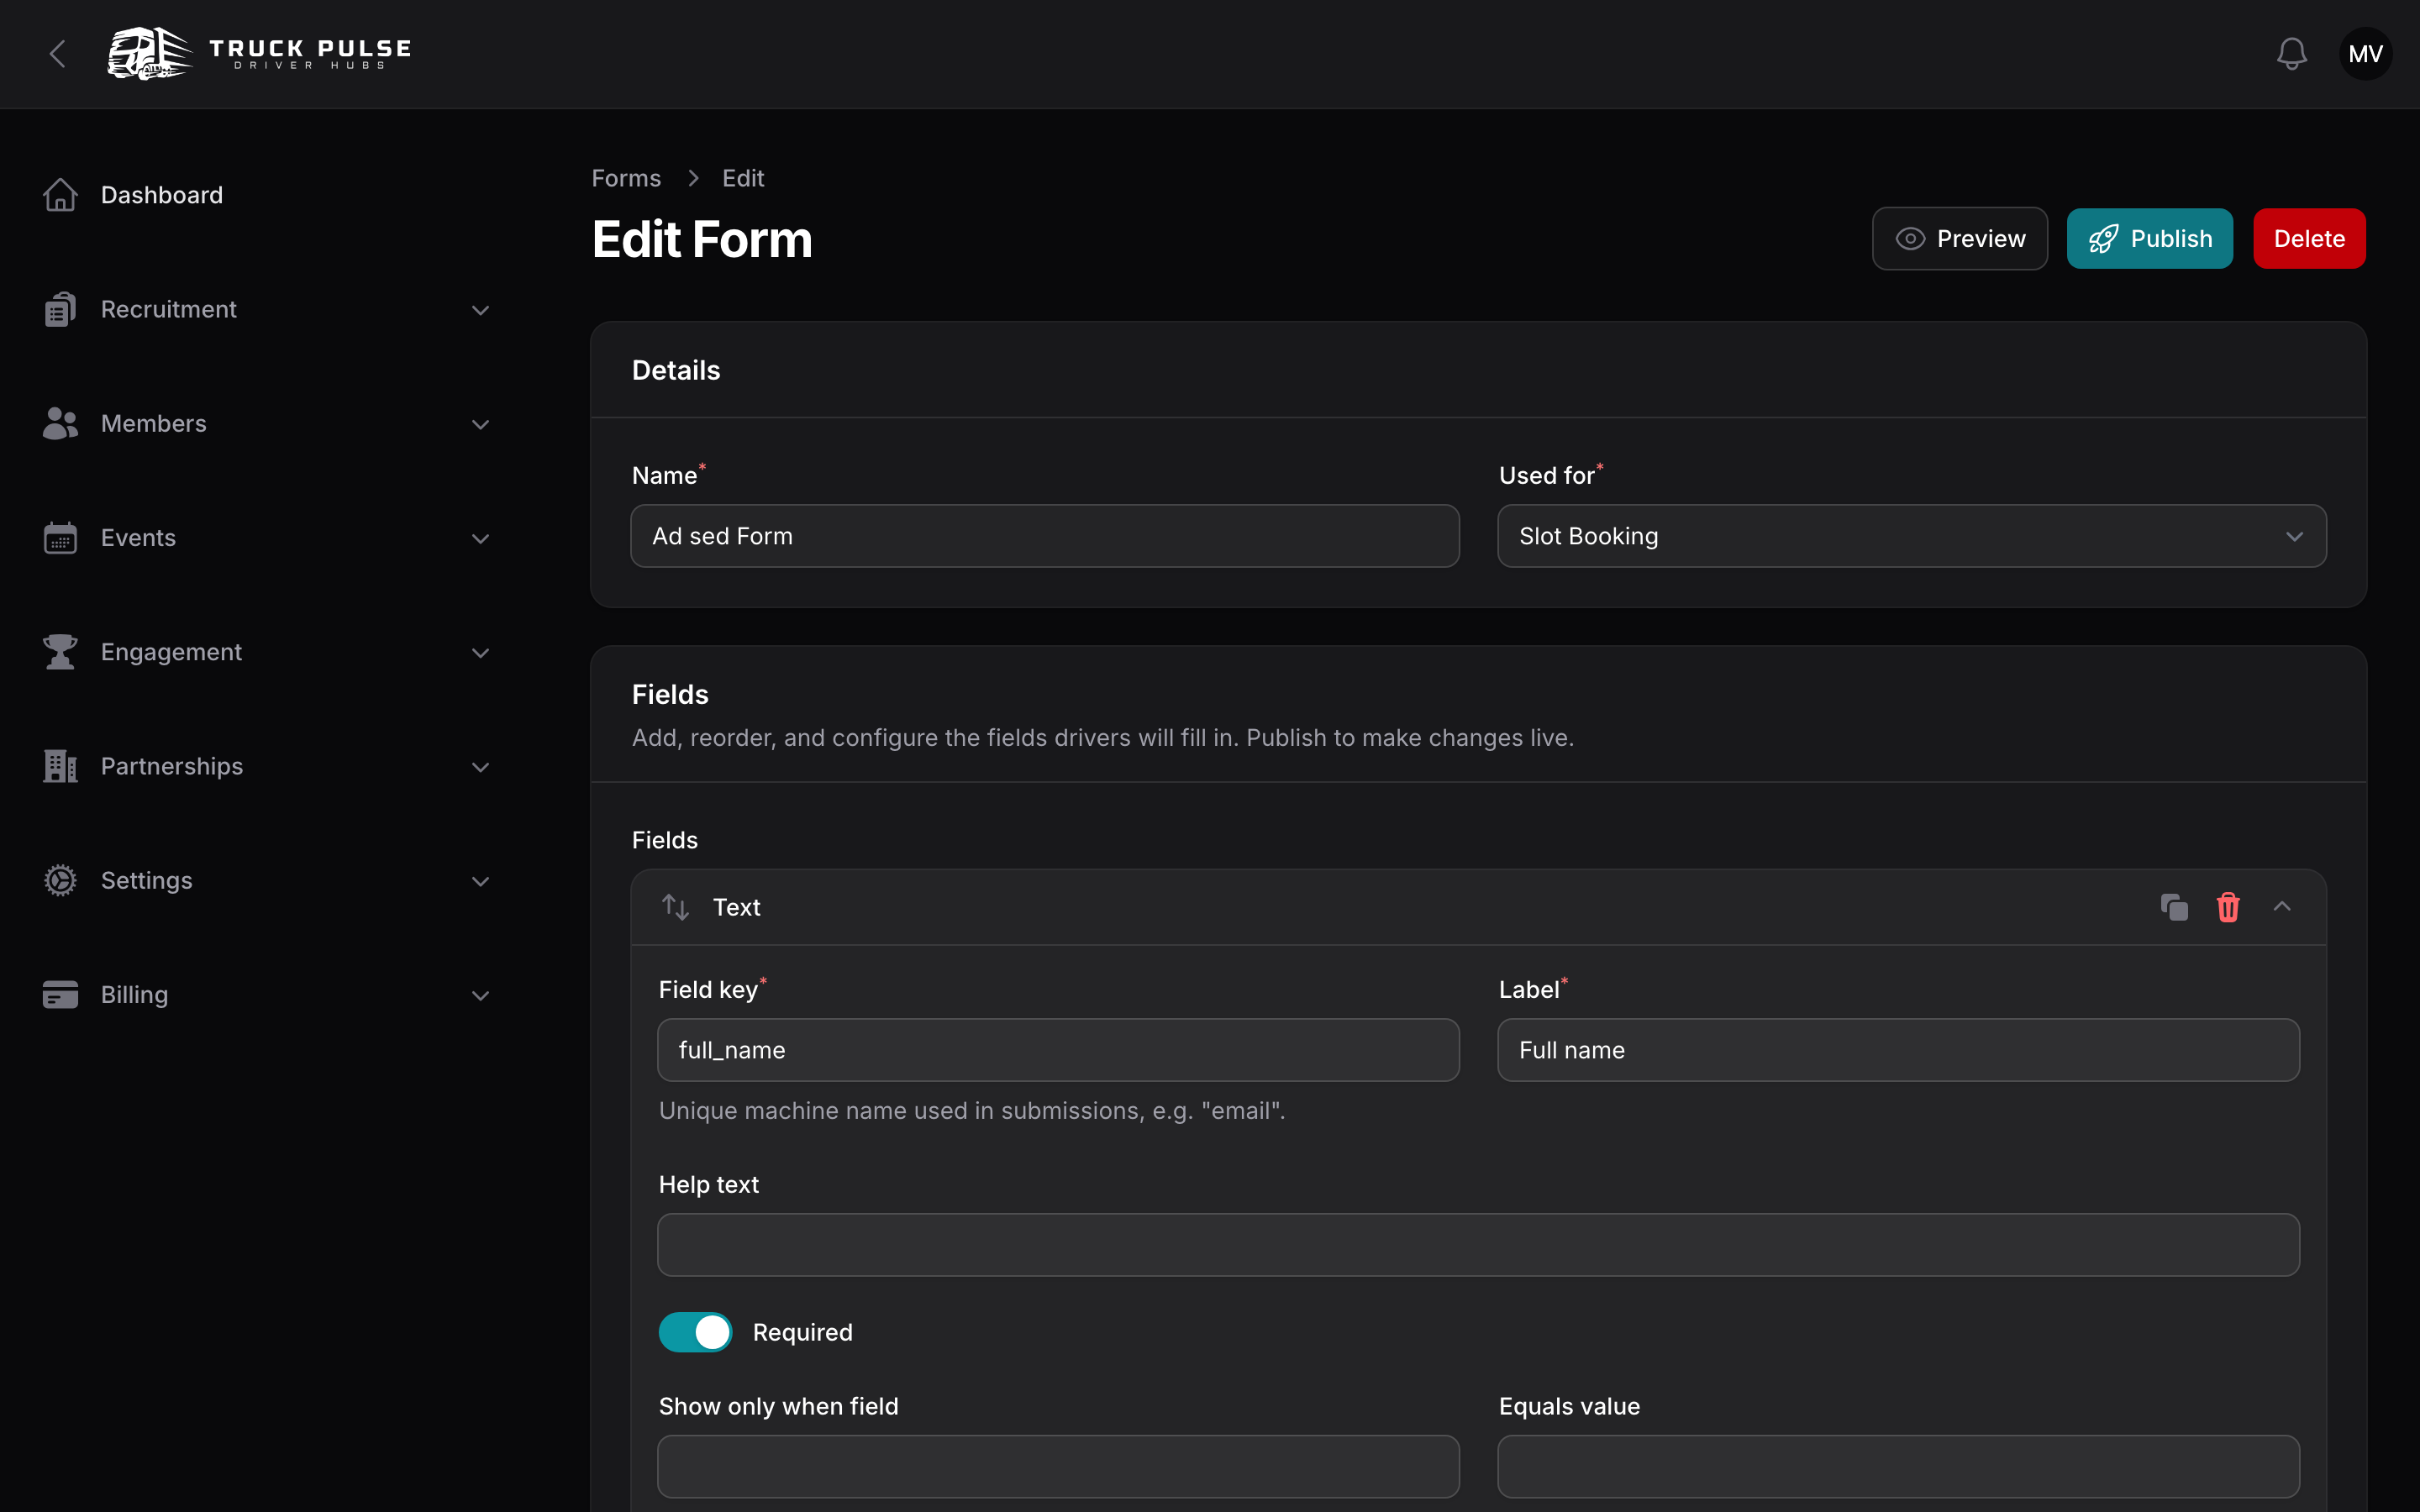Click the Edit Form page heading
This screenshot has width=2420, height=1512.
point(702,240)
